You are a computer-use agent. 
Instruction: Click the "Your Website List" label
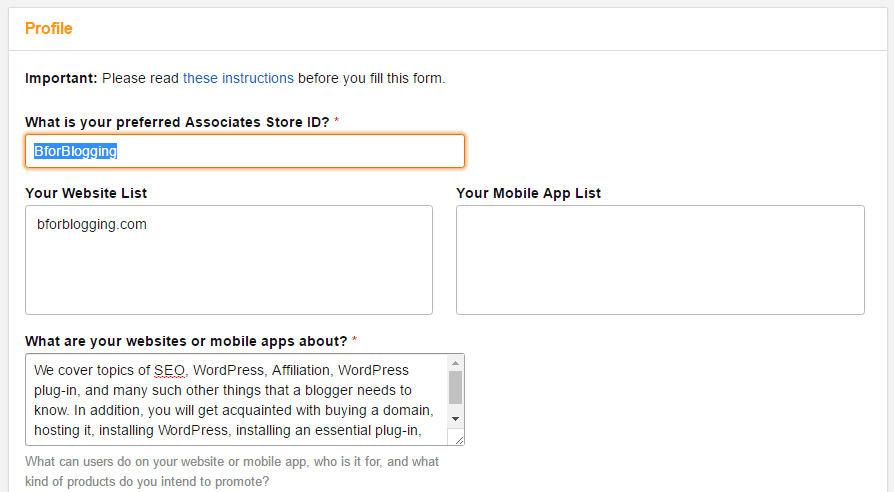[86, 193]
